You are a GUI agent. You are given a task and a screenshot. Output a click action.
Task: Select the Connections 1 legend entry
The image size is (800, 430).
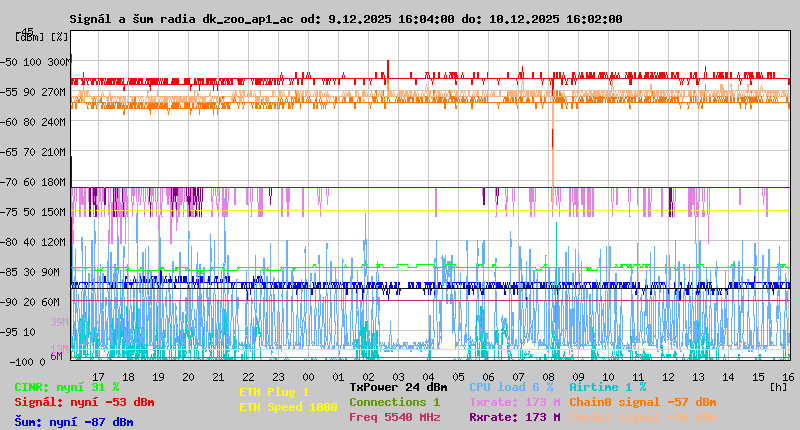point(394,402)
